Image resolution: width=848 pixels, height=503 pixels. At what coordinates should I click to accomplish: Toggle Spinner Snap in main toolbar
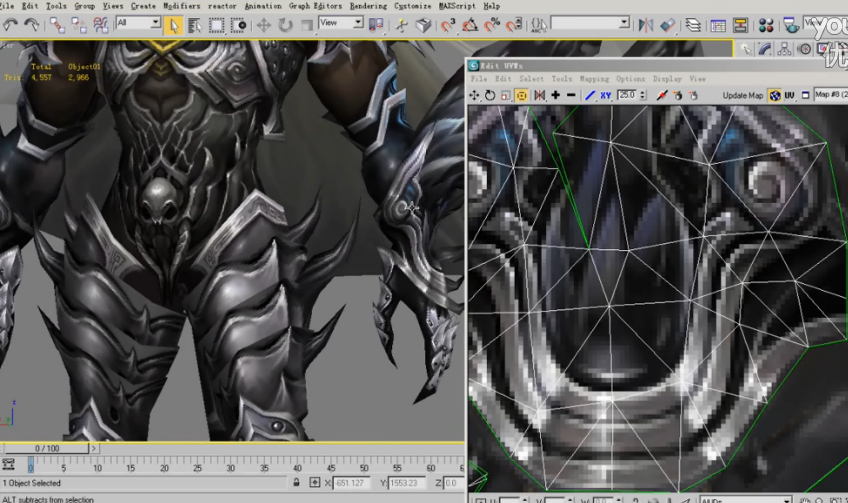coord(514,25)
